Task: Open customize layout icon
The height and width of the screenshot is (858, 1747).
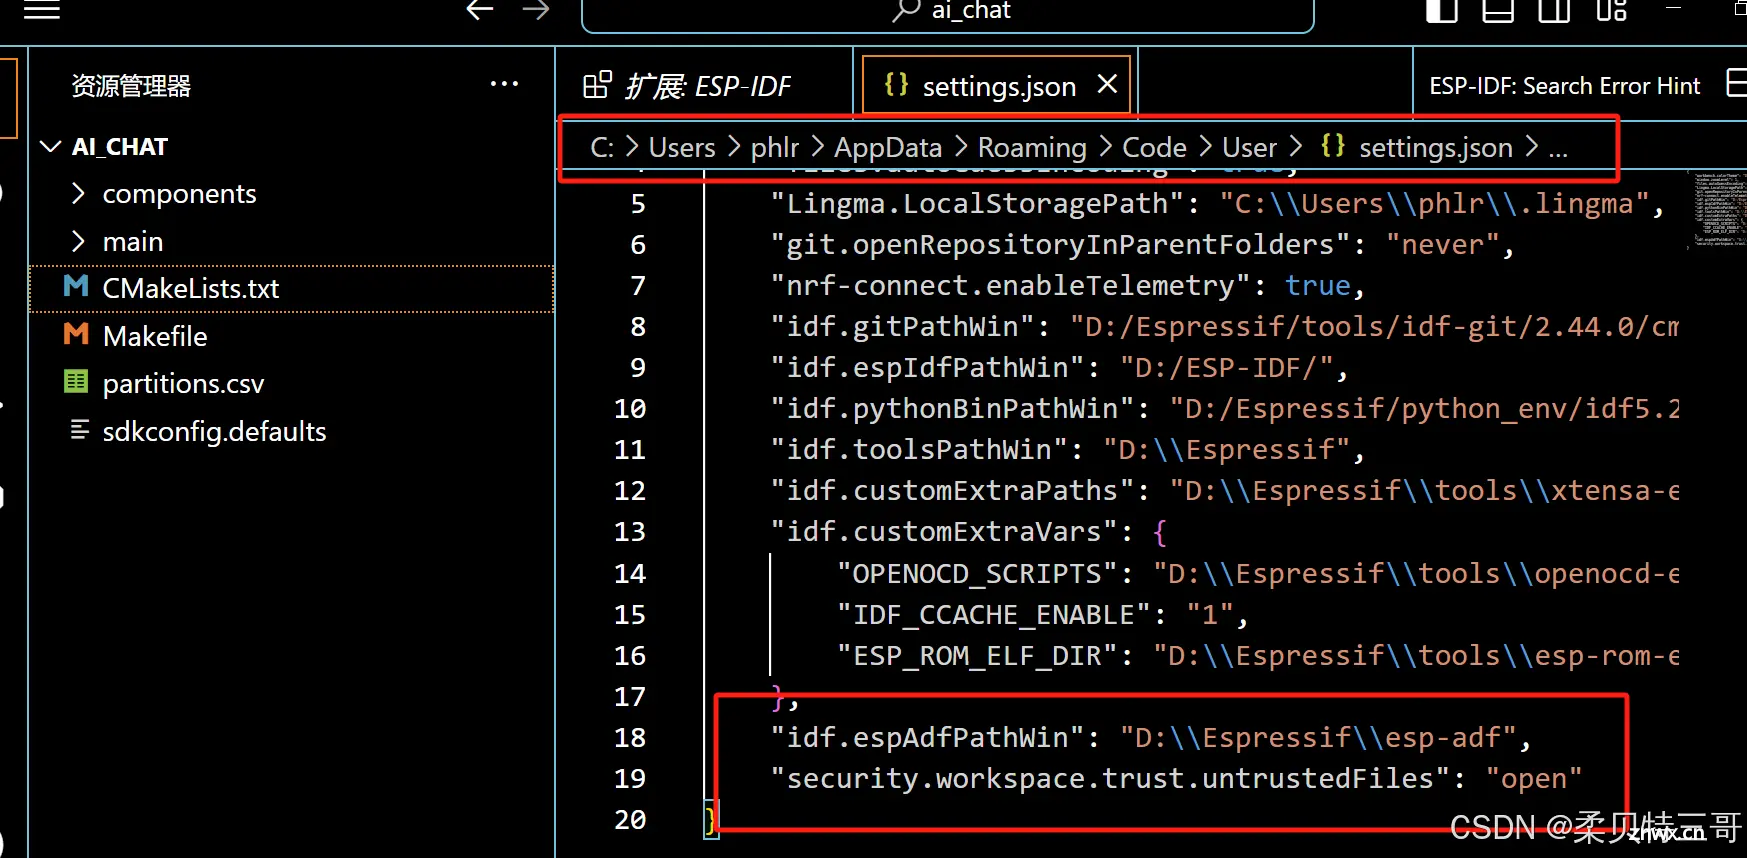Action: [1611, 10]
